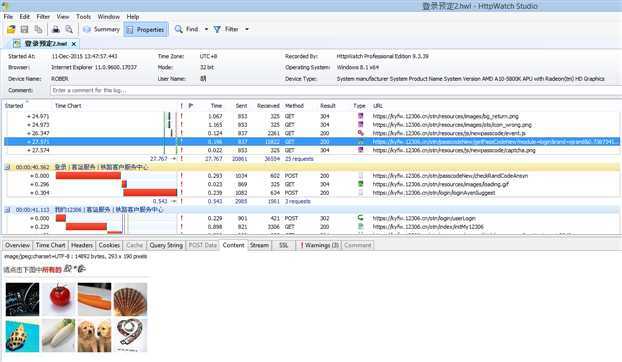The width and height of the screenshot is (622, 362).
Task: Open the dropdown arrow beside Find
Action: 206,29
